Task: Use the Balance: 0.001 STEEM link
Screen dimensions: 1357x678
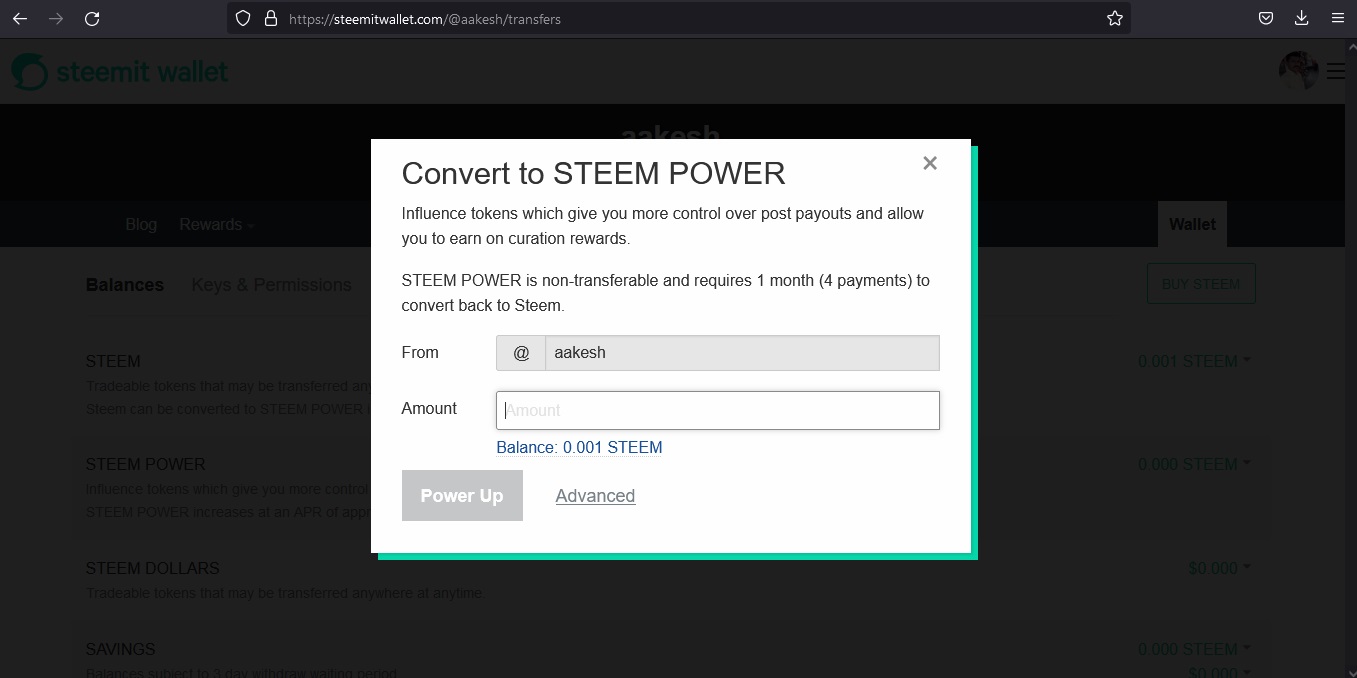Action: pos(579,447)
